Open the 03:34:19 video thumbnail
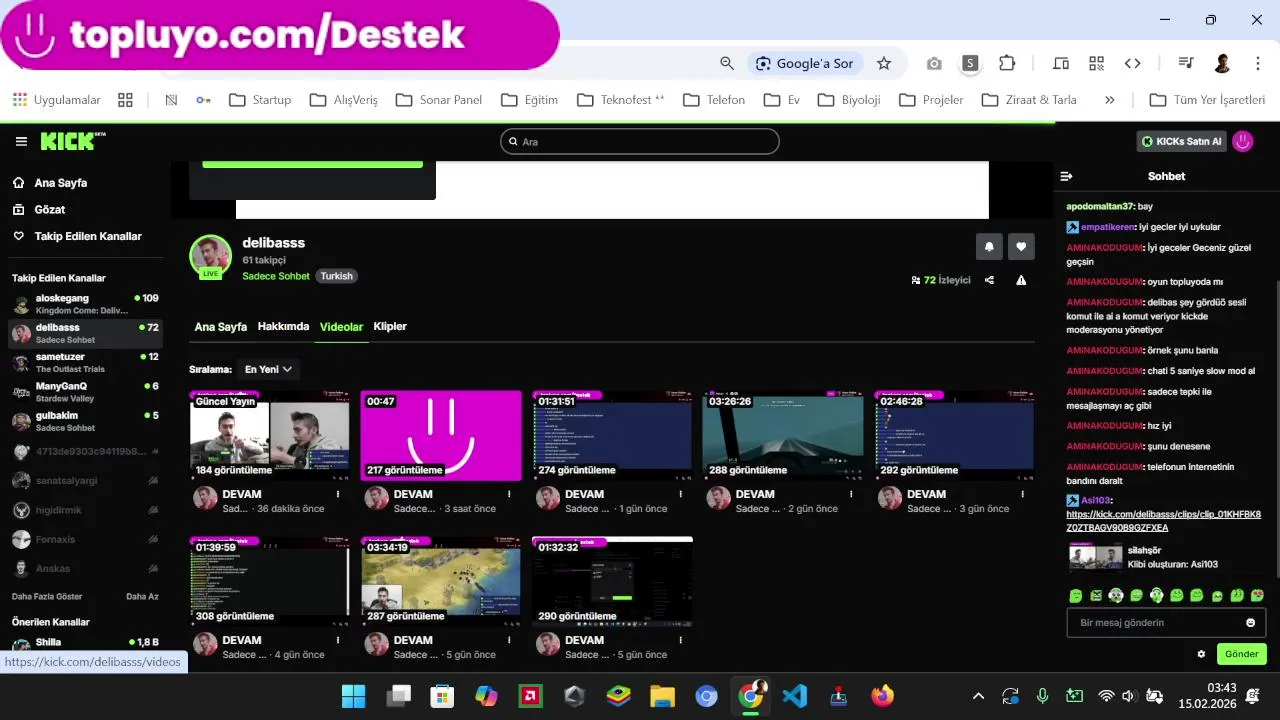This screenshot has width=1280, height=720. tap(441, 582)
